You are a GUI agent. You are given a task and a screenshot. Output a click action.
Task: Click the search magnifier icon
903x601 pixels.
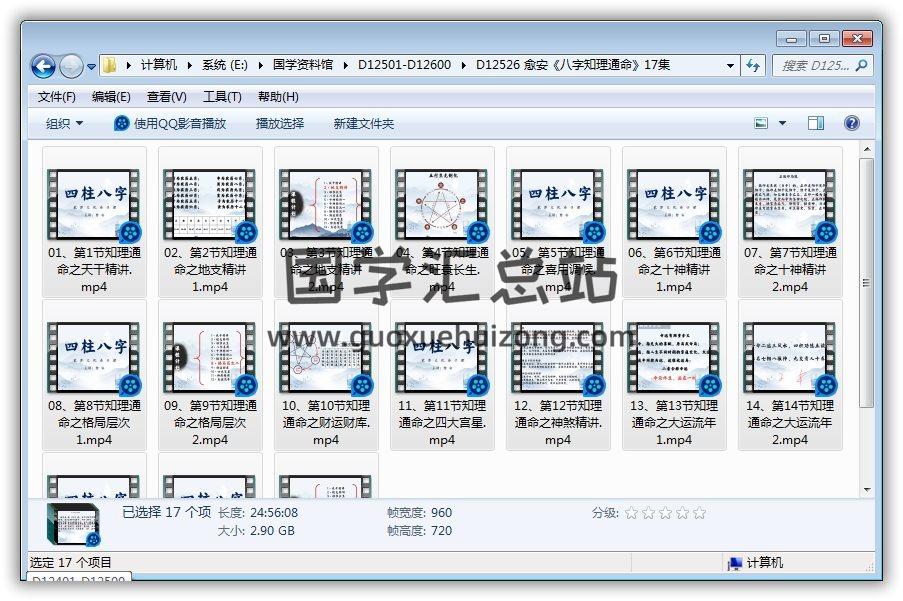pyautogui.click(x=861, y=66)
